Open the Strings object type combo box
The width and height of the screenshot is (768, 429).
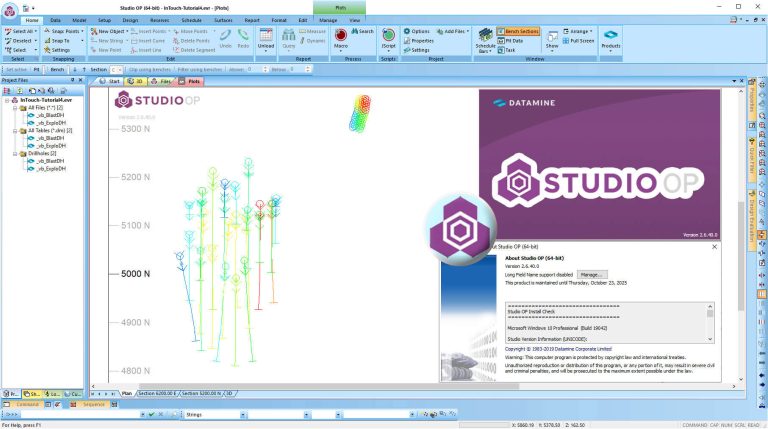point(215,415)
